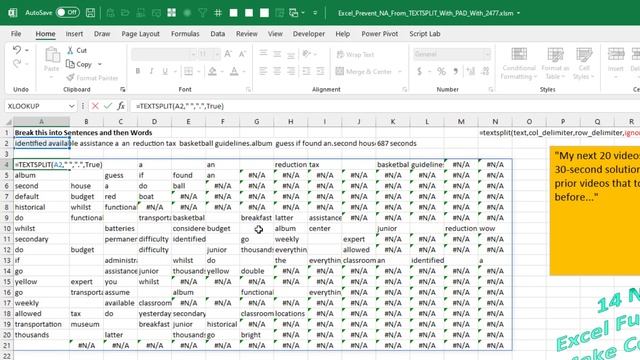Click cell containing 'historical' in row 8
Image resolution: width=640 pixels, height=360 pixels.
(x=41, y=207)
